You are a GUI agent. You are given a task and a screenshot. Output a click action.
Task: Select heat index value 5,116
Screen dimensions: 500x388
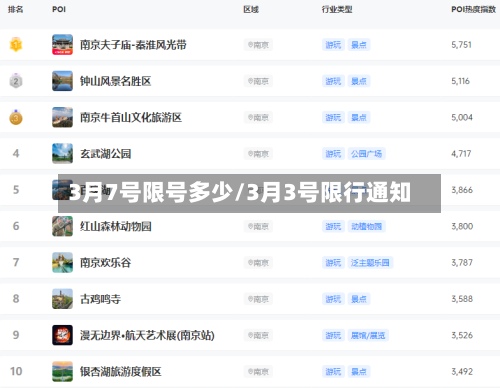click(461, 81)
